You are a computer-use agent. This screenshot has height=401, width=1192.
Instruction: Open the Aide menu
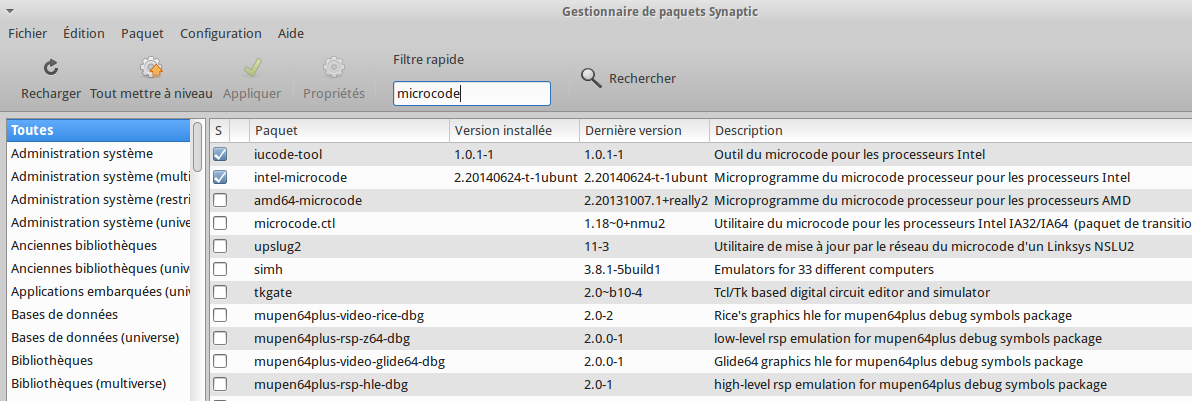coord(290,33)
